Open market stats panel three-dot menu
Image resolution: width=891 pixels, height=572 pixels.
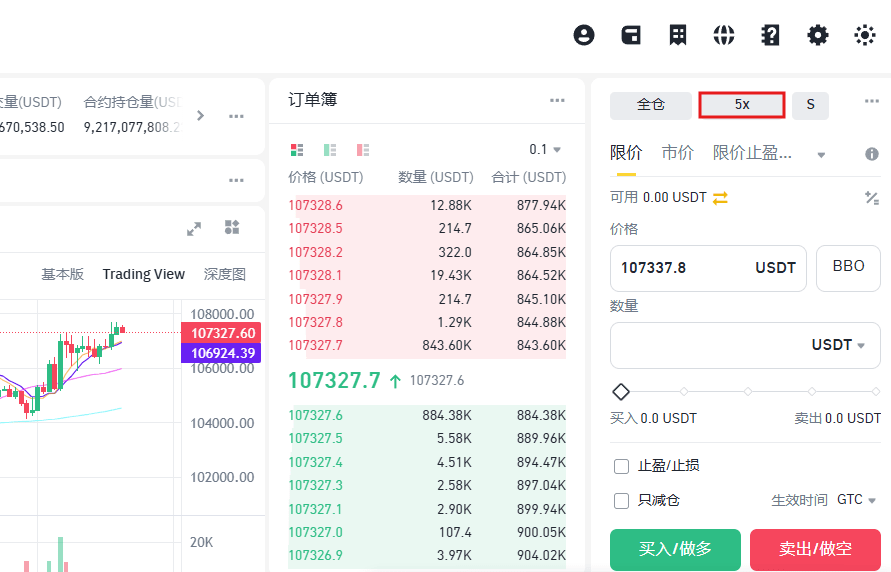coord(236,116)
